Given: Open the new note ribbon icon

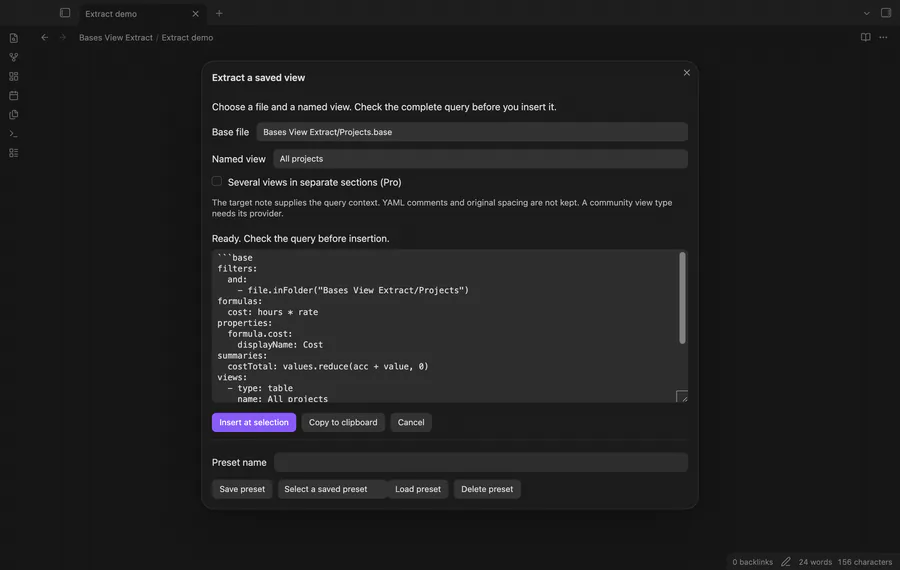Looking at the screenshot, I should click(x=14, y=38).
